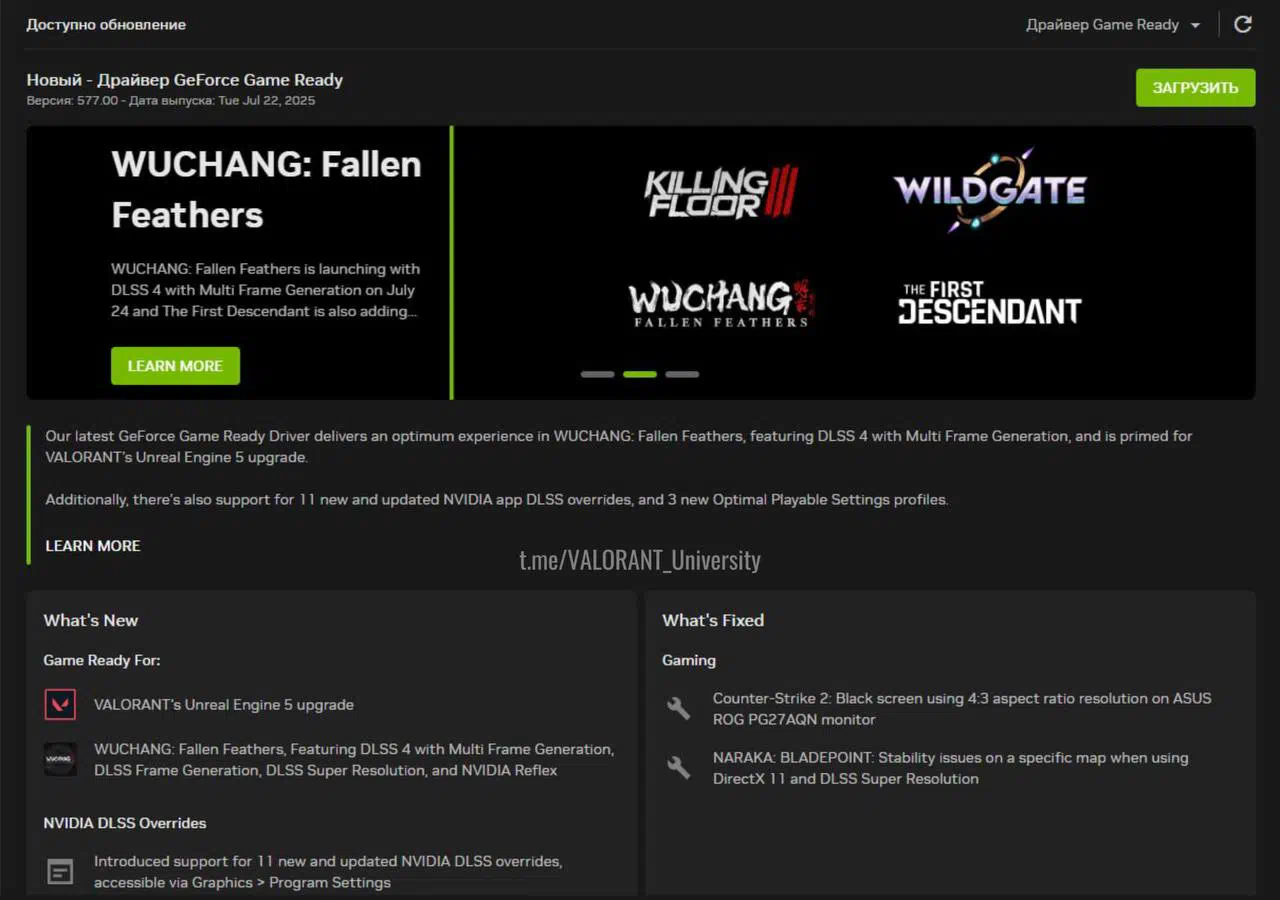Image resolution: width=1280 pixels, height=900 pixels.
Task: Click the green LEARN MORE banner button
Action: coord(175,366)
